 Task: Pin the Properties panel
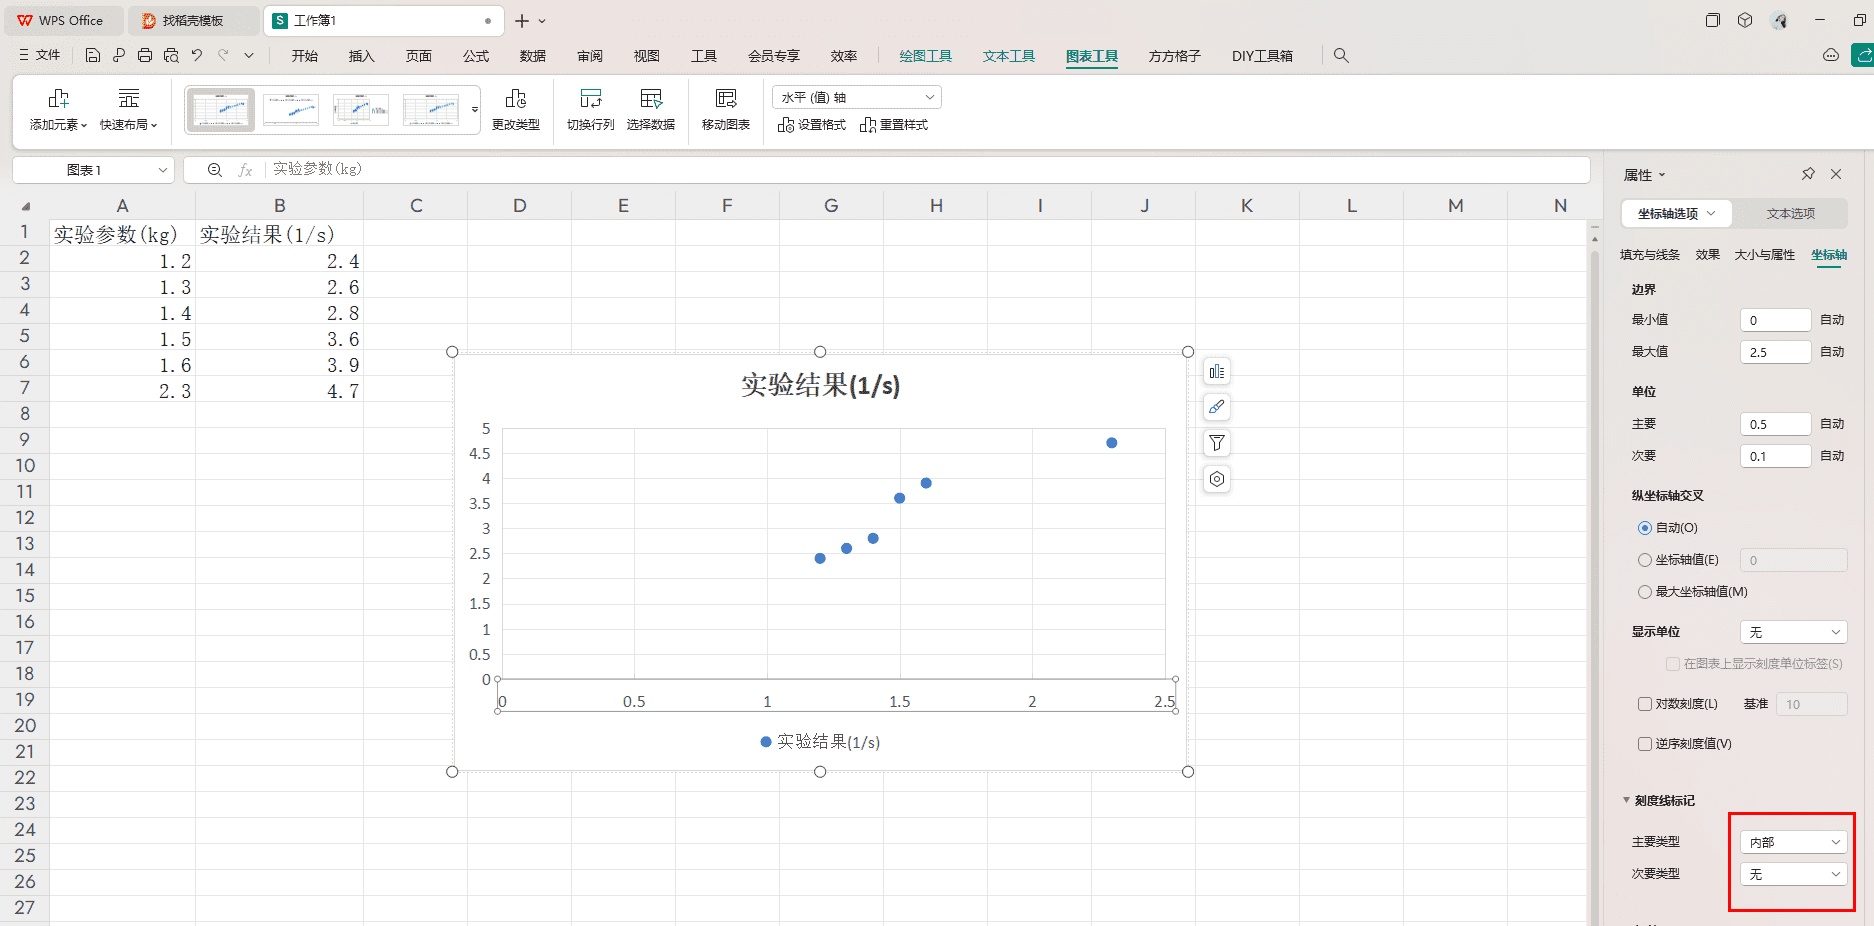click(1808, 174)
